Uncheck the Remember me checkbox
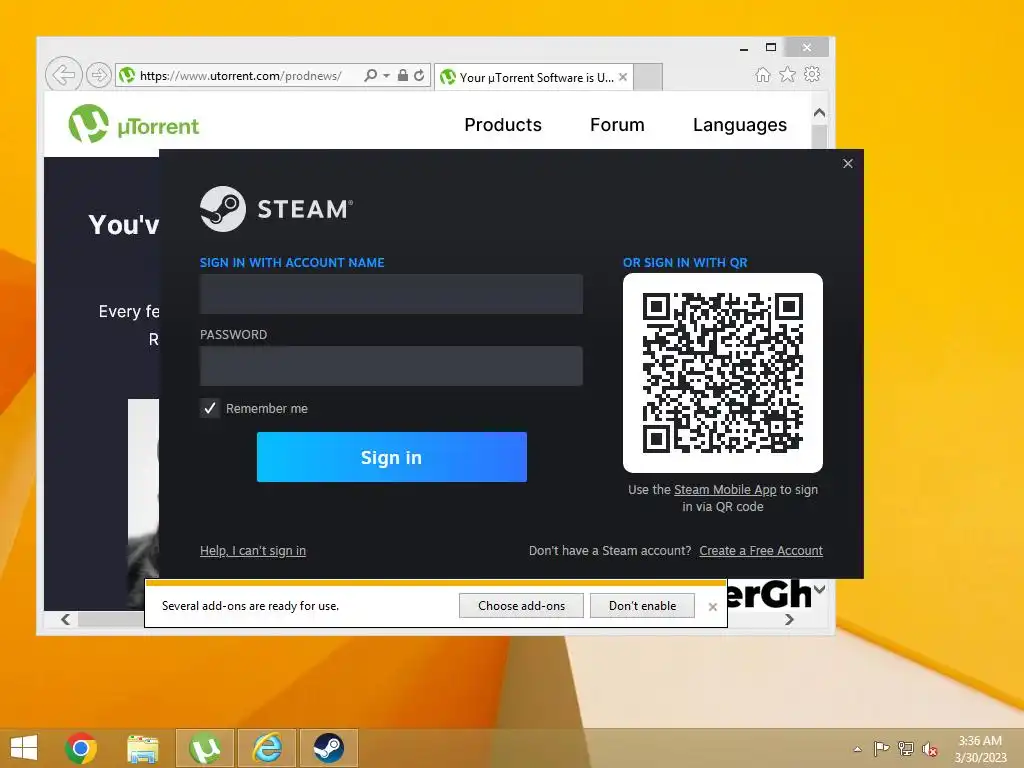This screenshot has width=1024, height=768. (x=210, y=408)
